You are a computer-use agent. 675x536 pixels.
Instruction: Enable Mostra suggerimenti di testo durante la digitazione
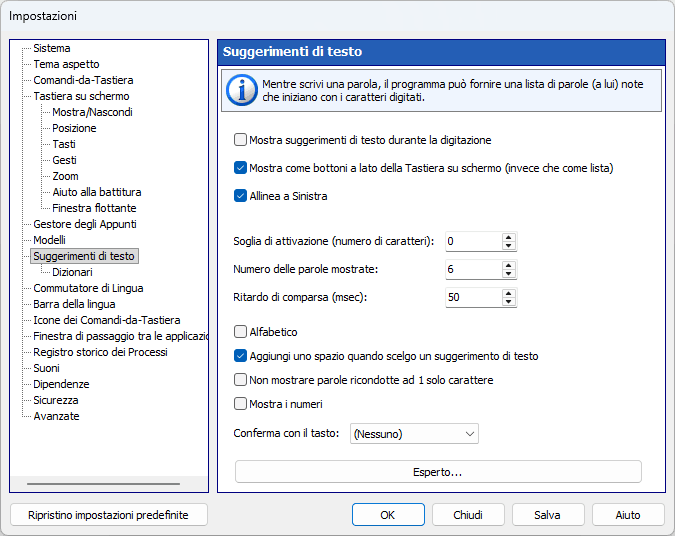[240, 140]
